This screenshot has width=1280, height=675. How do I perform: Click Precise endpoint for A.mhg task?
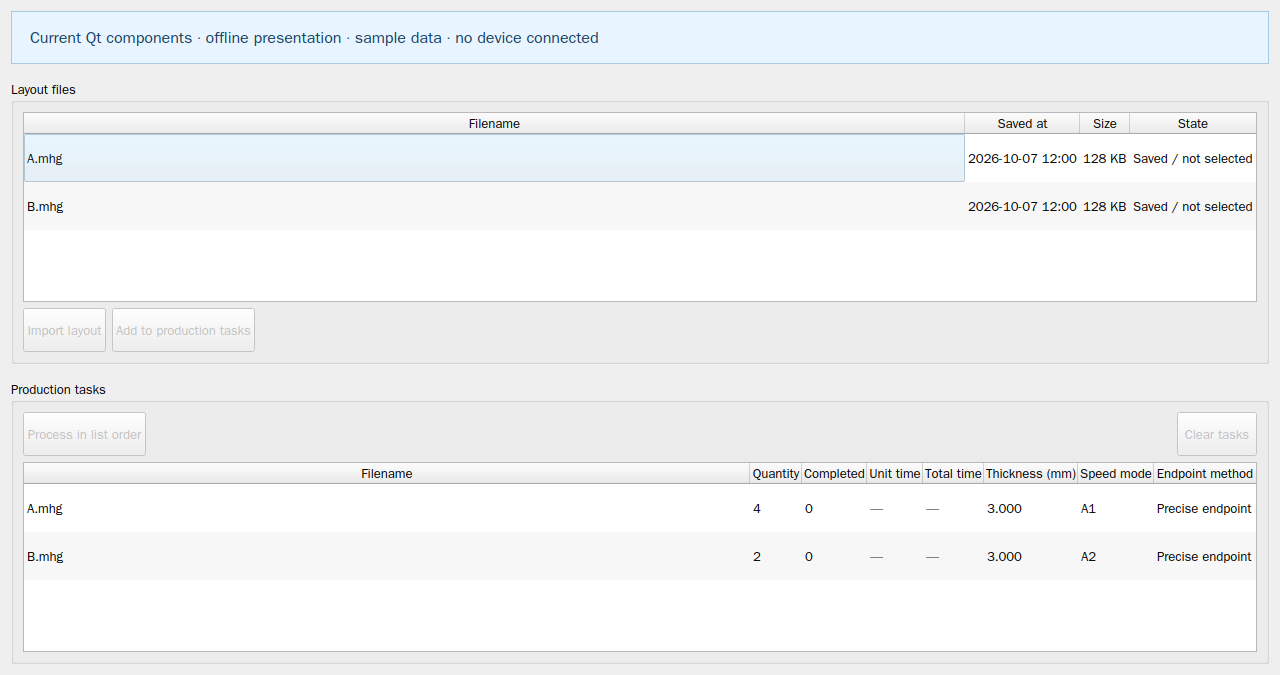pyautogui.click(x=1204, y=508)
